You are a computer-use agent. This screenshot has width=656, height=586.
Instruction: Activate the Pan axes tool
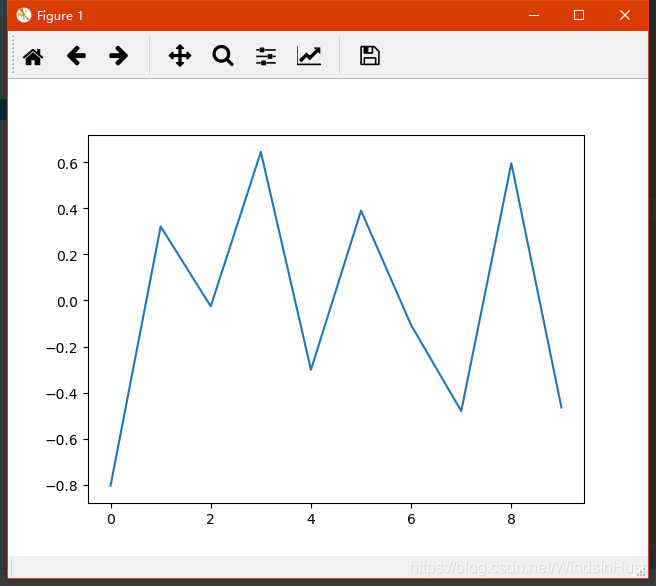[180, 56]
